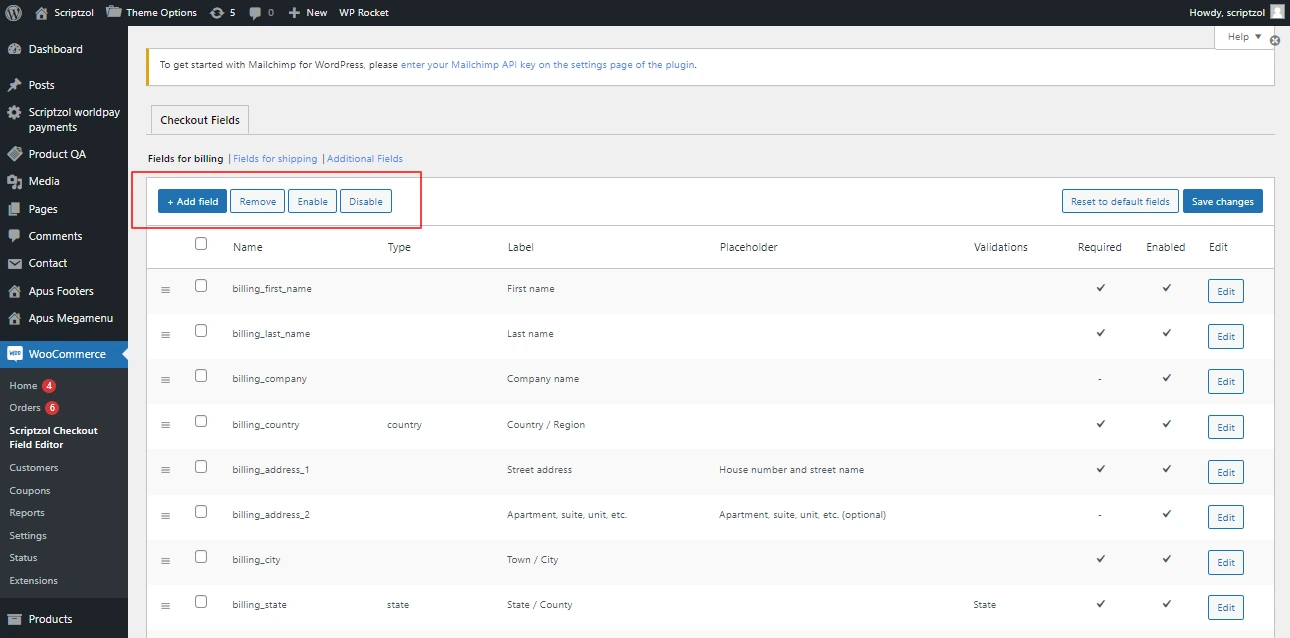The width and height of the screenshot is (1290, 638).
Task: Open the WP Rocket menu
Action: point(364,12)
